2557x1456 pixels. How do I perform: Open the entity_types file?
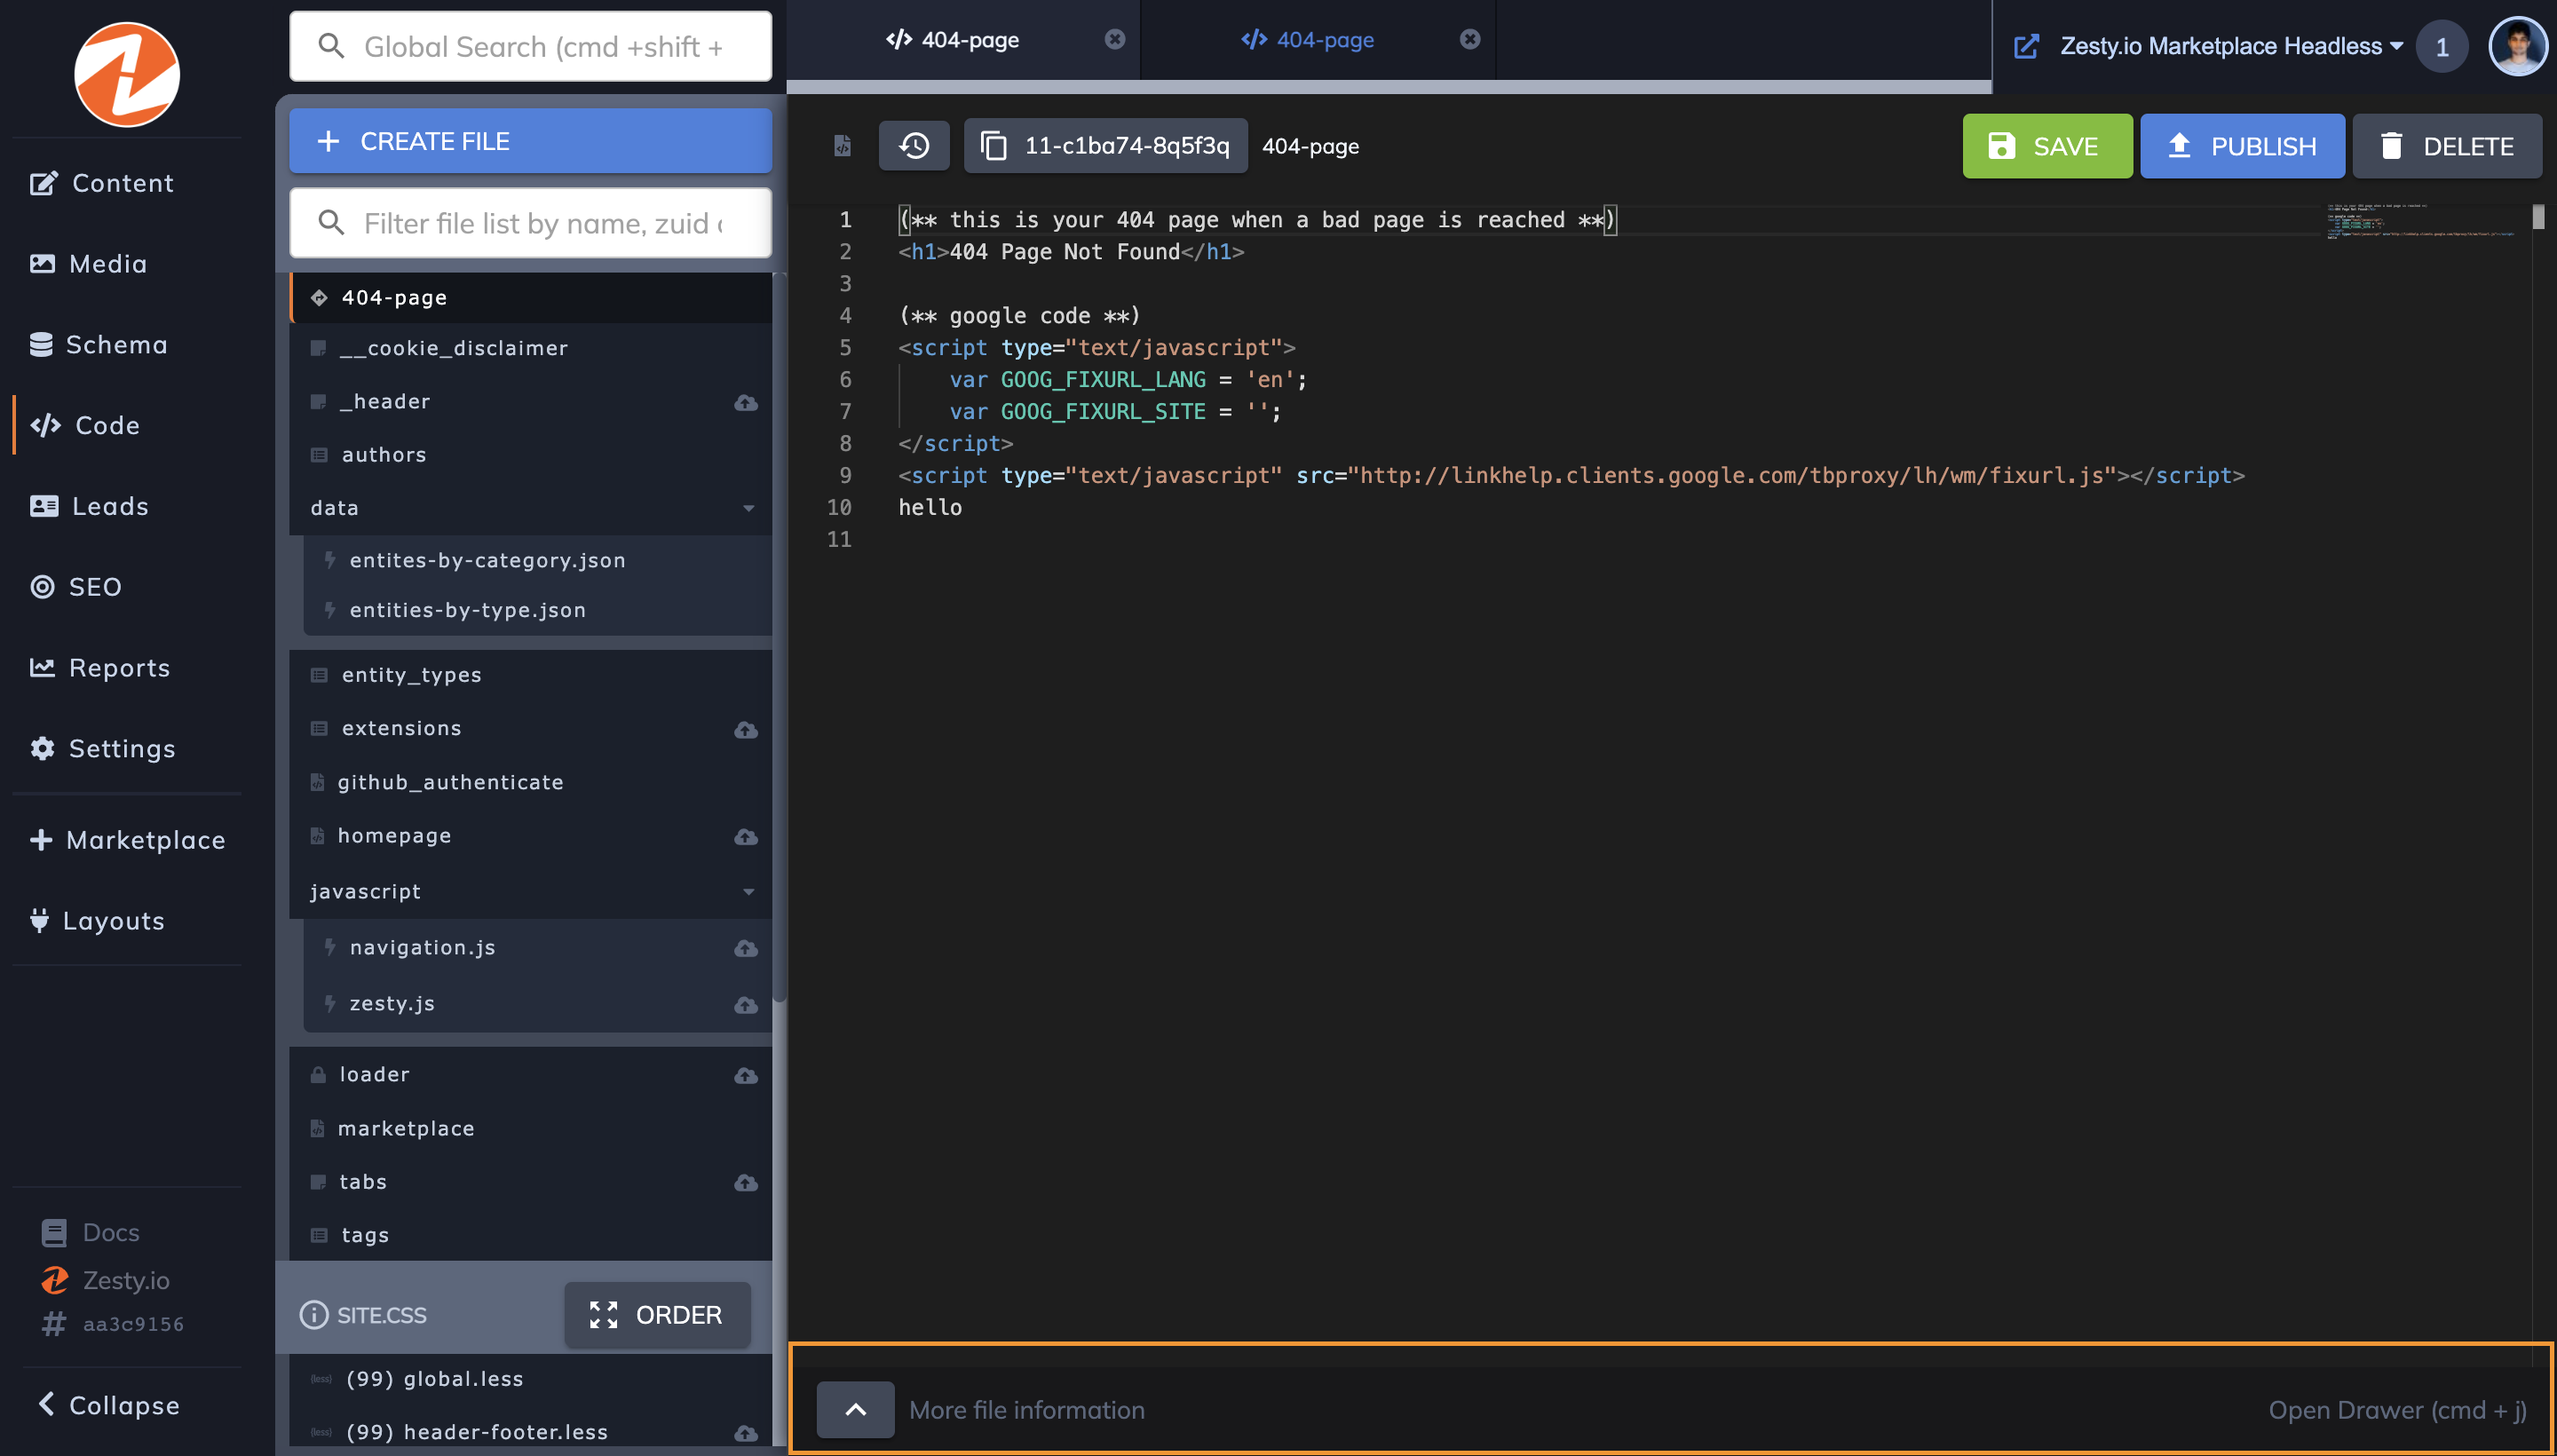click(530, 676)
